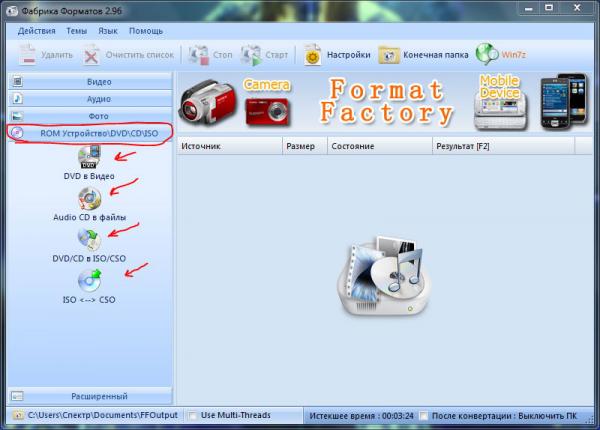
Task: Maximize the Фабрика Форматов window
Action: (x=549, y=8)
